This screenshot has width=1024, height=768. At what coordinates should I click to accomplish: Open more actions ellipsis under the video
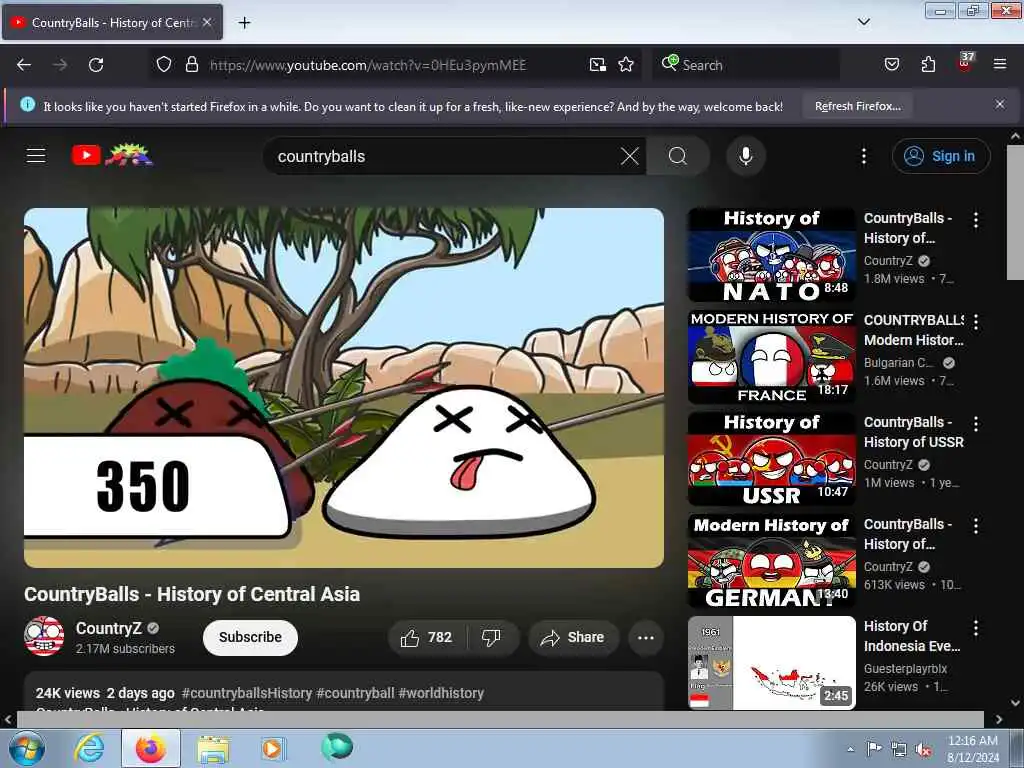pyautogui.click(x=645, y=637)
